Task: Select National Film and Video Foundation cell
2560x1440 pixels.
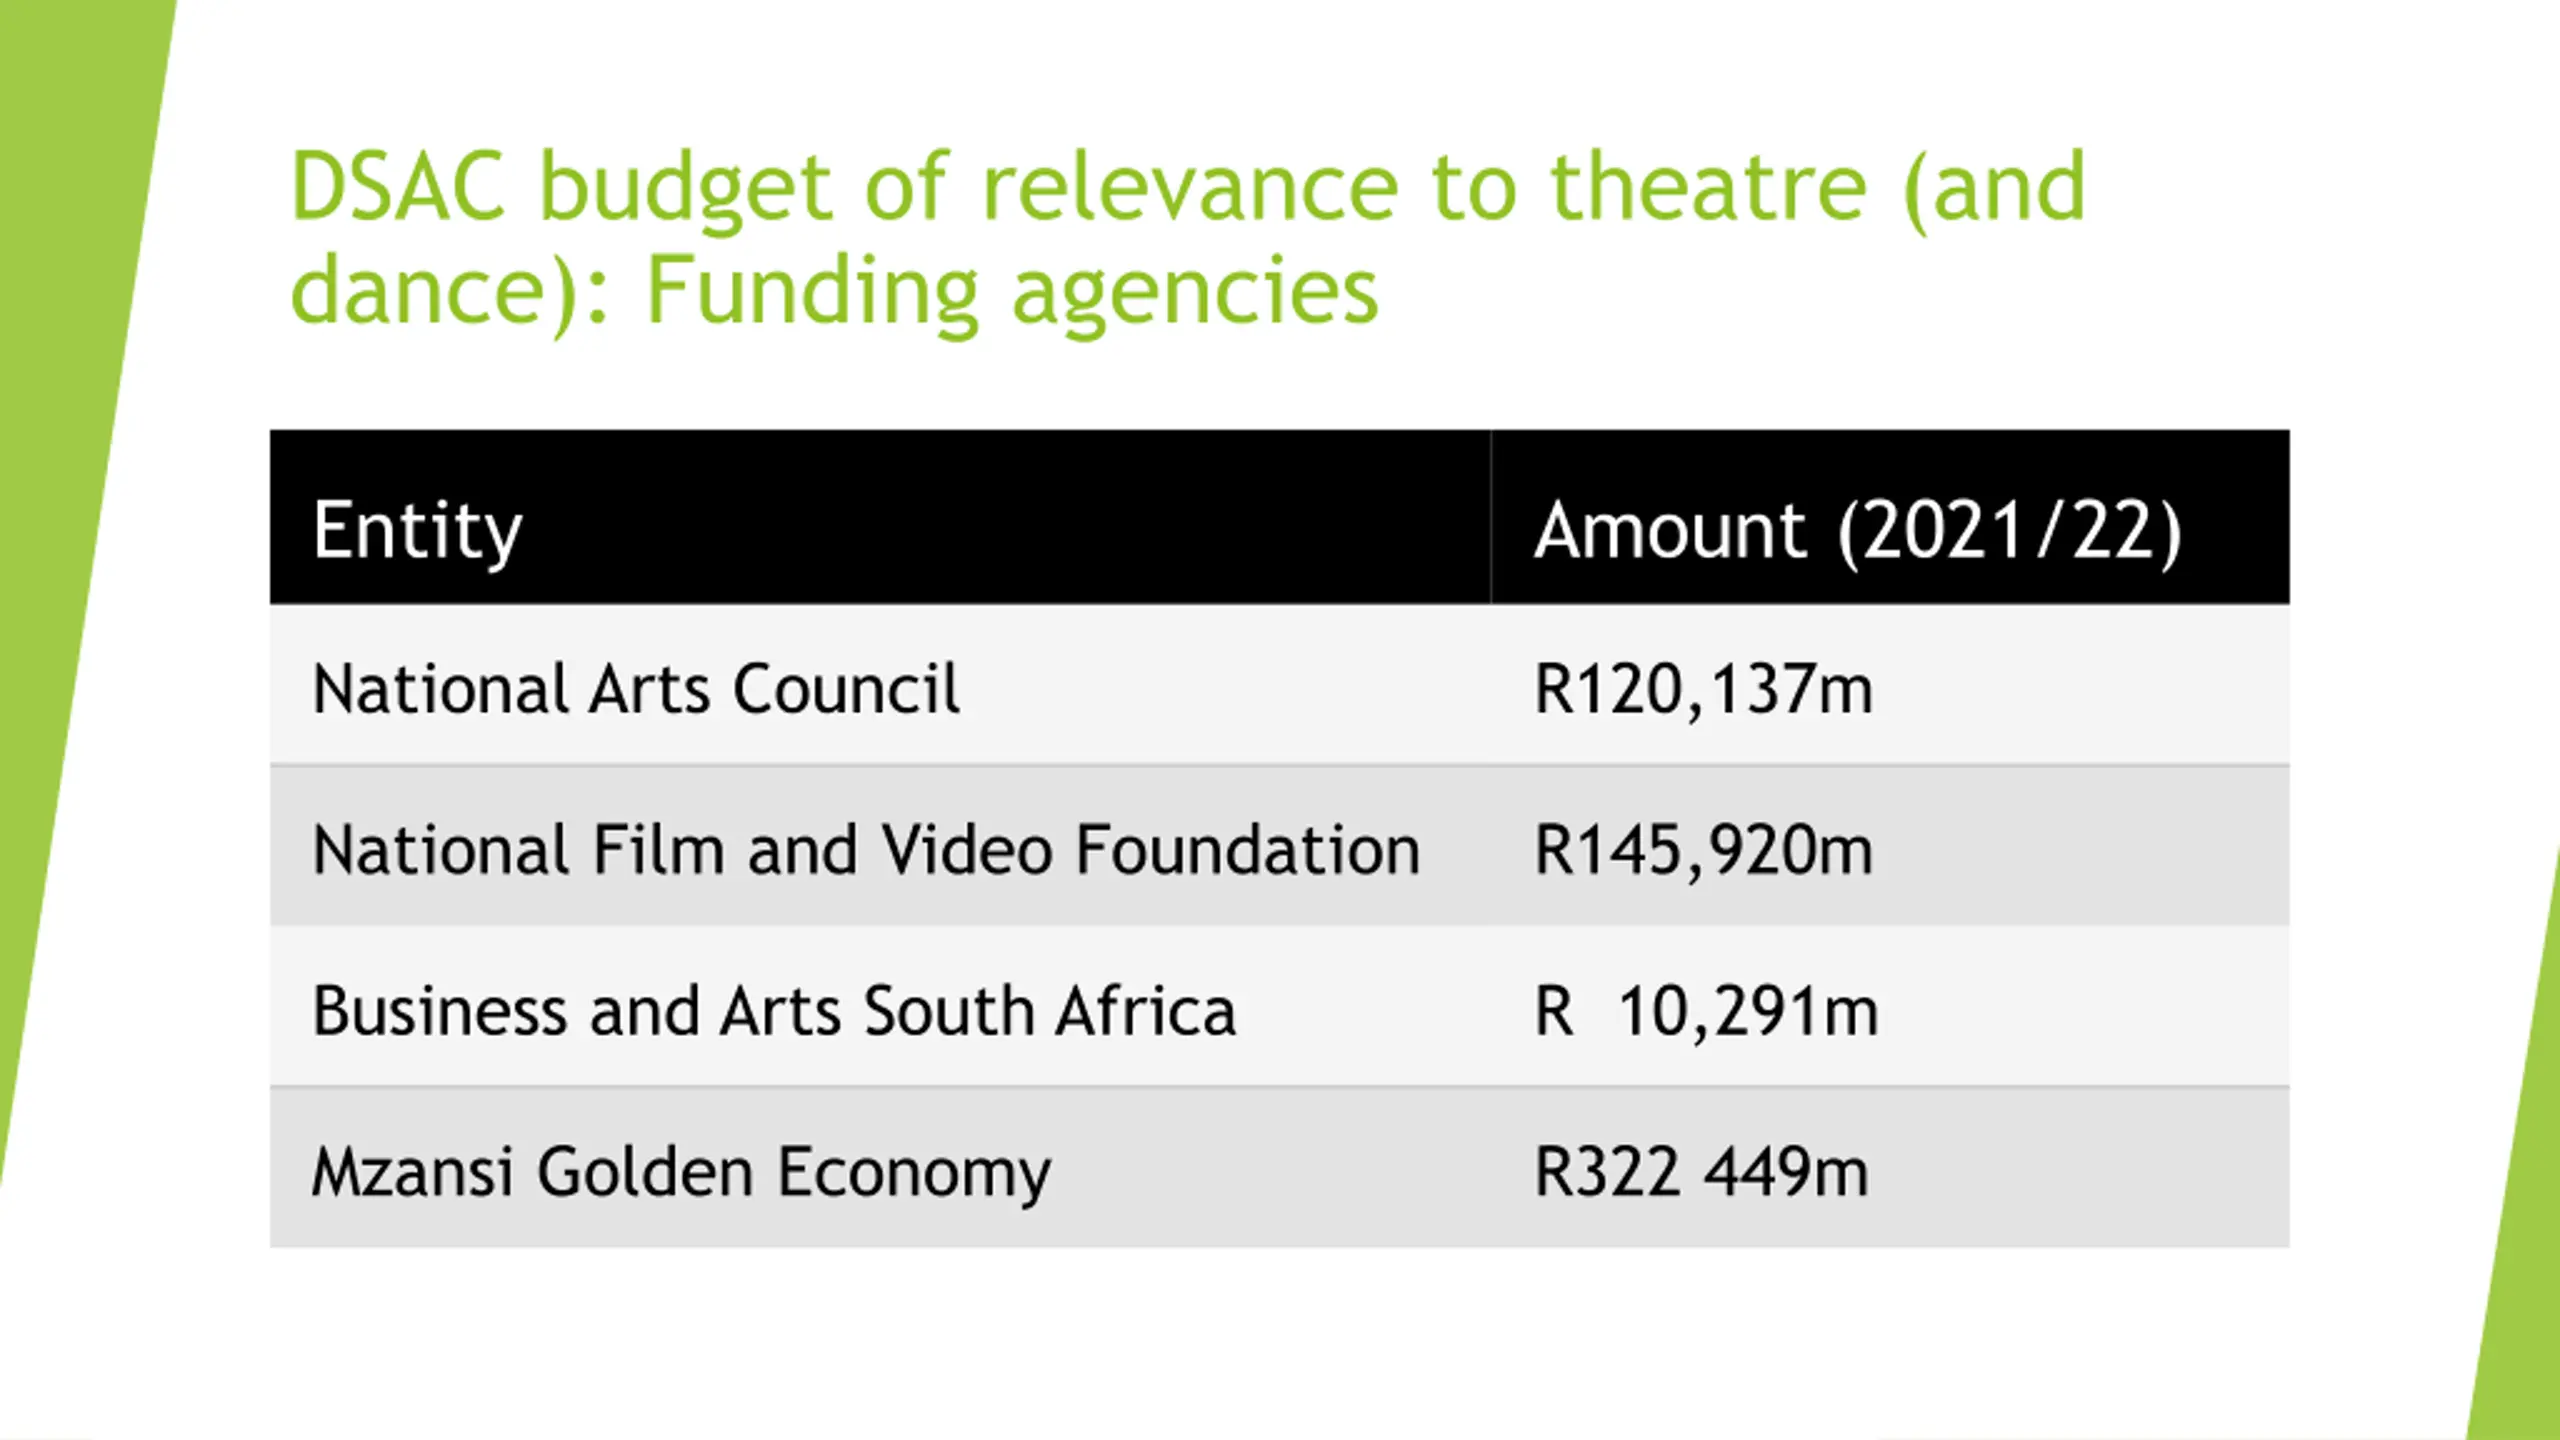Action: click(x=880, y=846)
